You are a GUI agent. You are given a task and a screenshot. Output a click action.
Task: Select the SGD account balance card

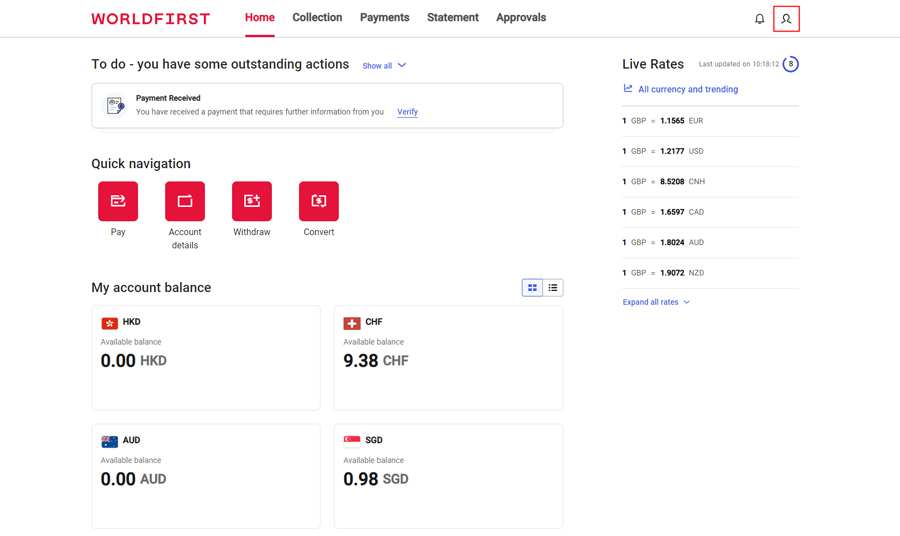pos(448,475)
